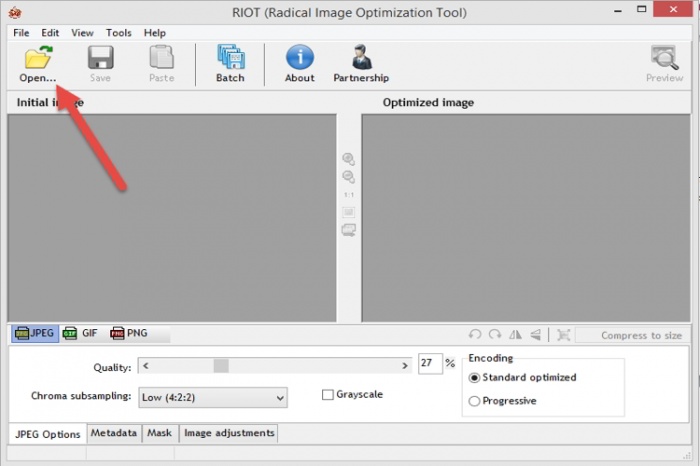Image resolution: width=700 pixels, height=466 pixels.
Task: Open the Tools menu
Action: (119, 33)
